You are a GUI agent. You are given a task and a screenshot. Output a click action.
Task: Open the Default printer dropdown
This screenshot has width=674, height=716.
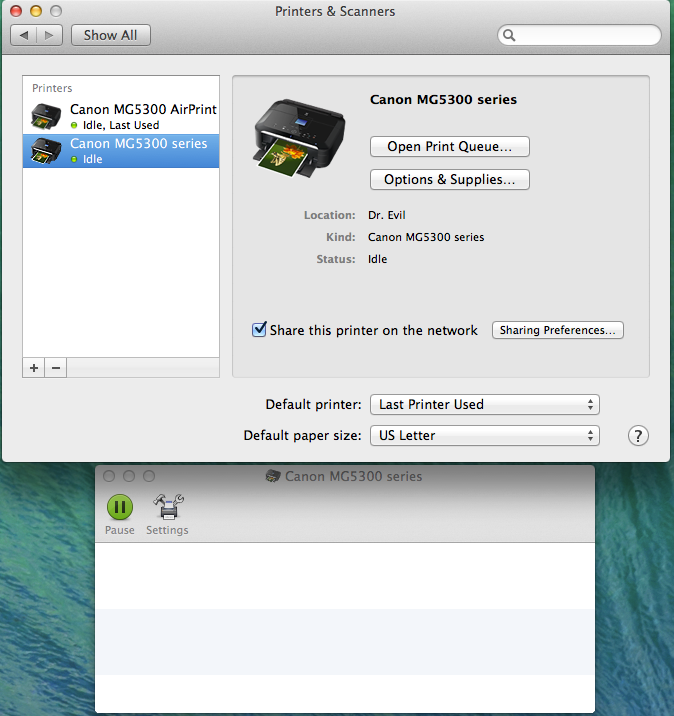pyautogui.click(x=484, y=405)
